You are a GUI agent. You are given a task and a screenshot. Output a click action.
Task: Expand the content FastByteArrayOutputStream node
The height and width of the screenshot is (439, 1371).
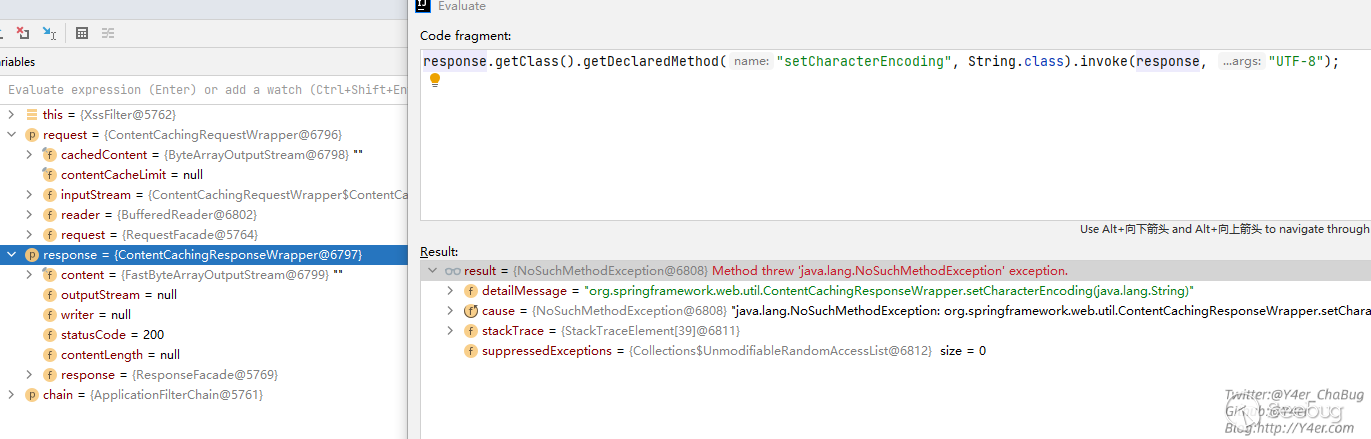click(x=30, y=275)
